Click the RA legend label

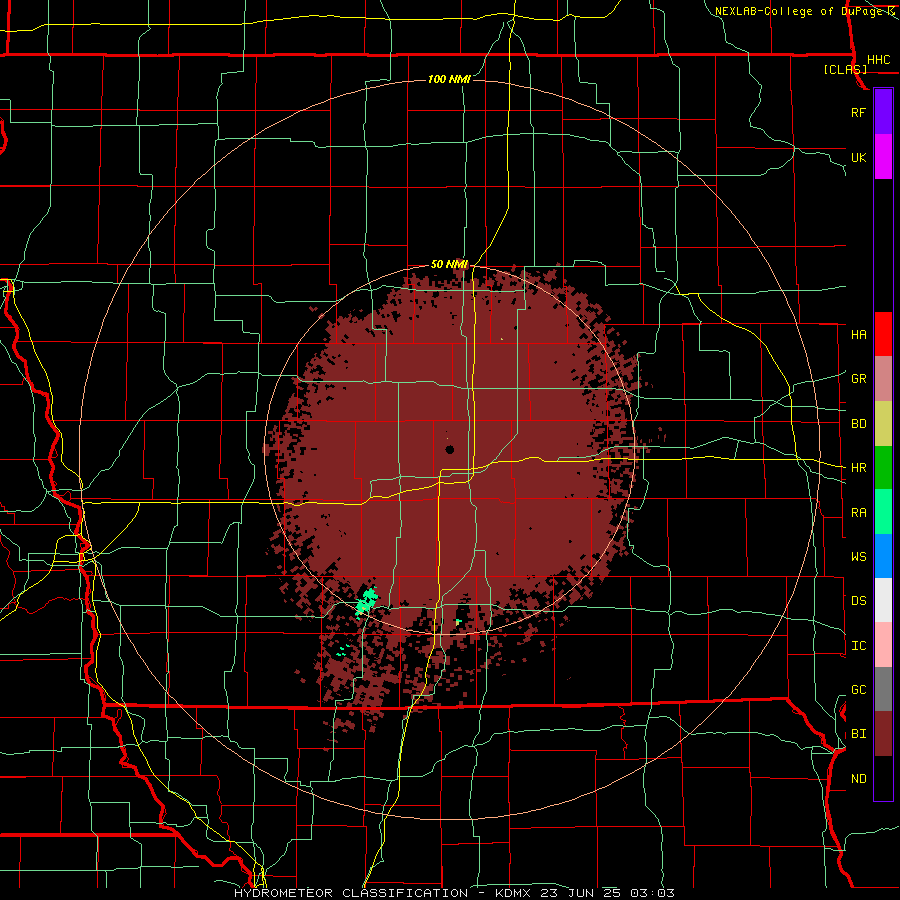click(x=858, y=513)
